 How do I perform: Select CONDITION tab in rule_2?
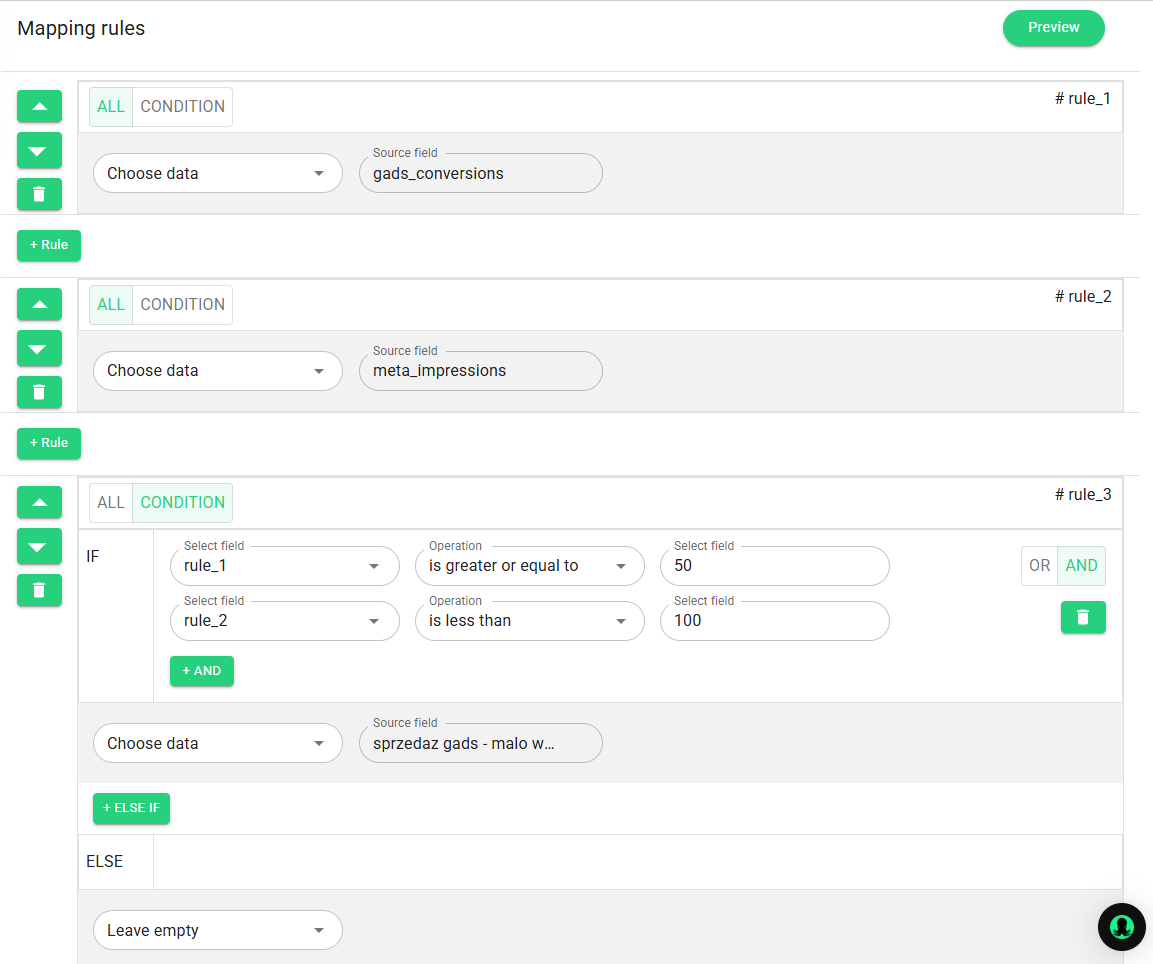(182, 305)
